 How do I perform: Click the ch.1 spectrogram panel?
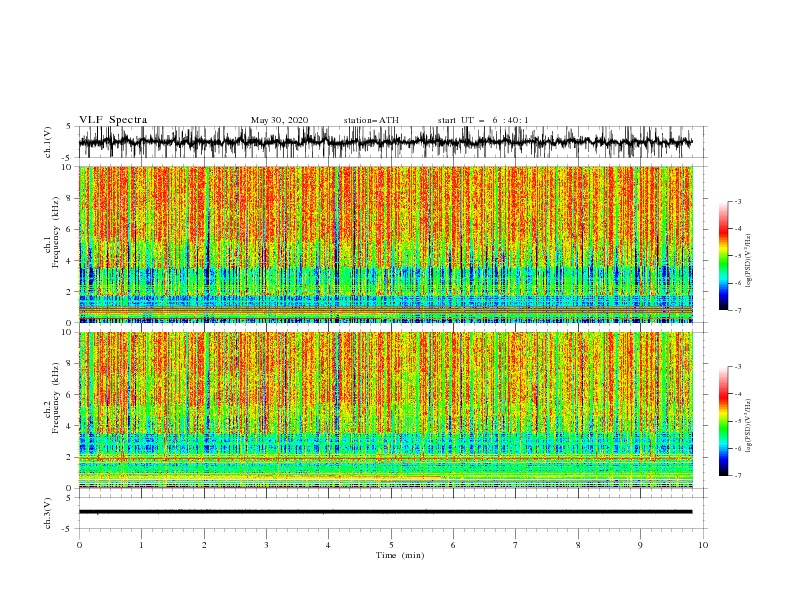click(x=386, y=244)
